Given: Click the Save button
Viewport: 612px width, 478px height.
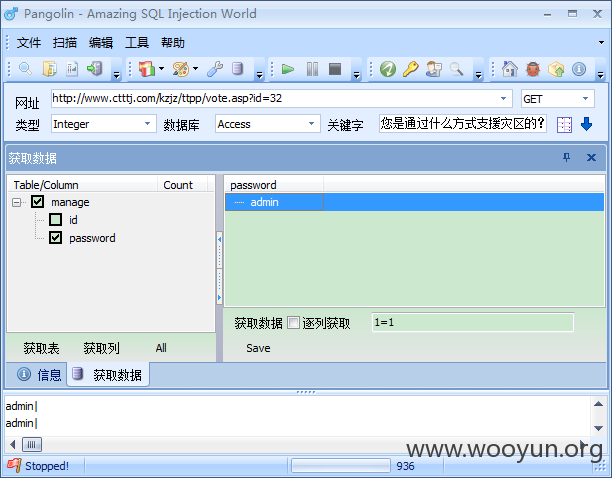Looking at the screenshot, I should pyautogui.click(x=258, y=348).
